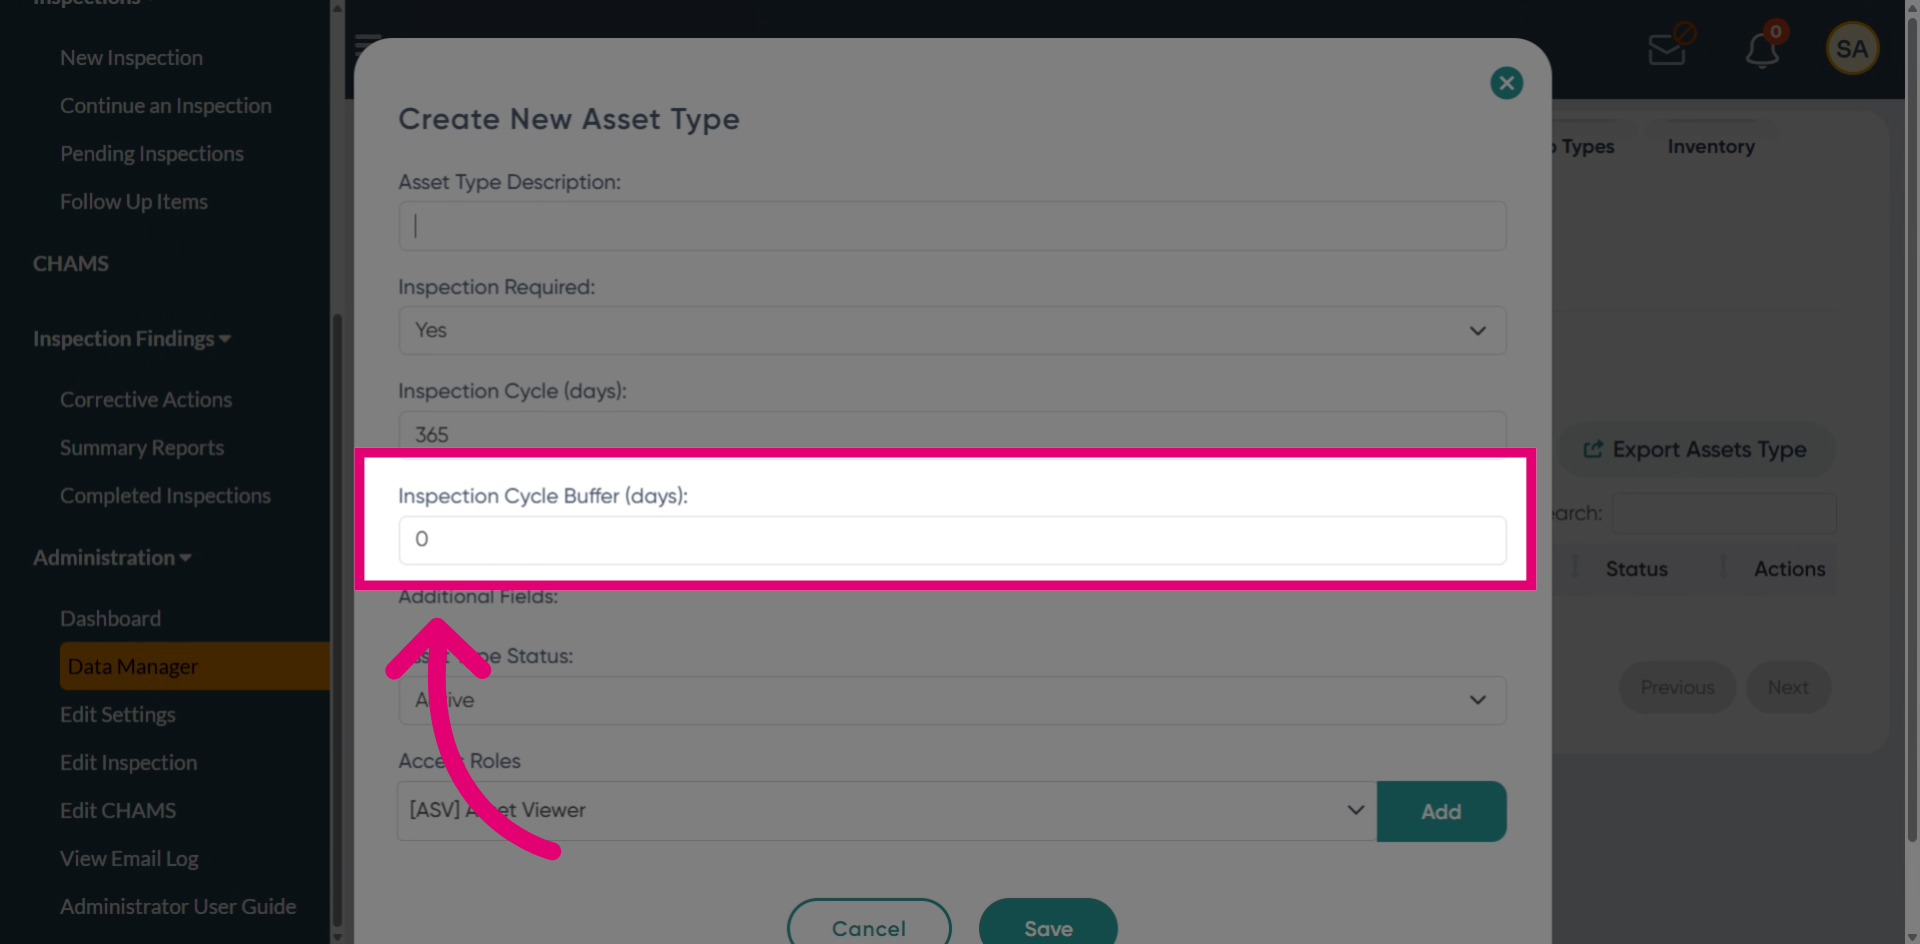Open Edit CHAMS

[x=118, y=811]
